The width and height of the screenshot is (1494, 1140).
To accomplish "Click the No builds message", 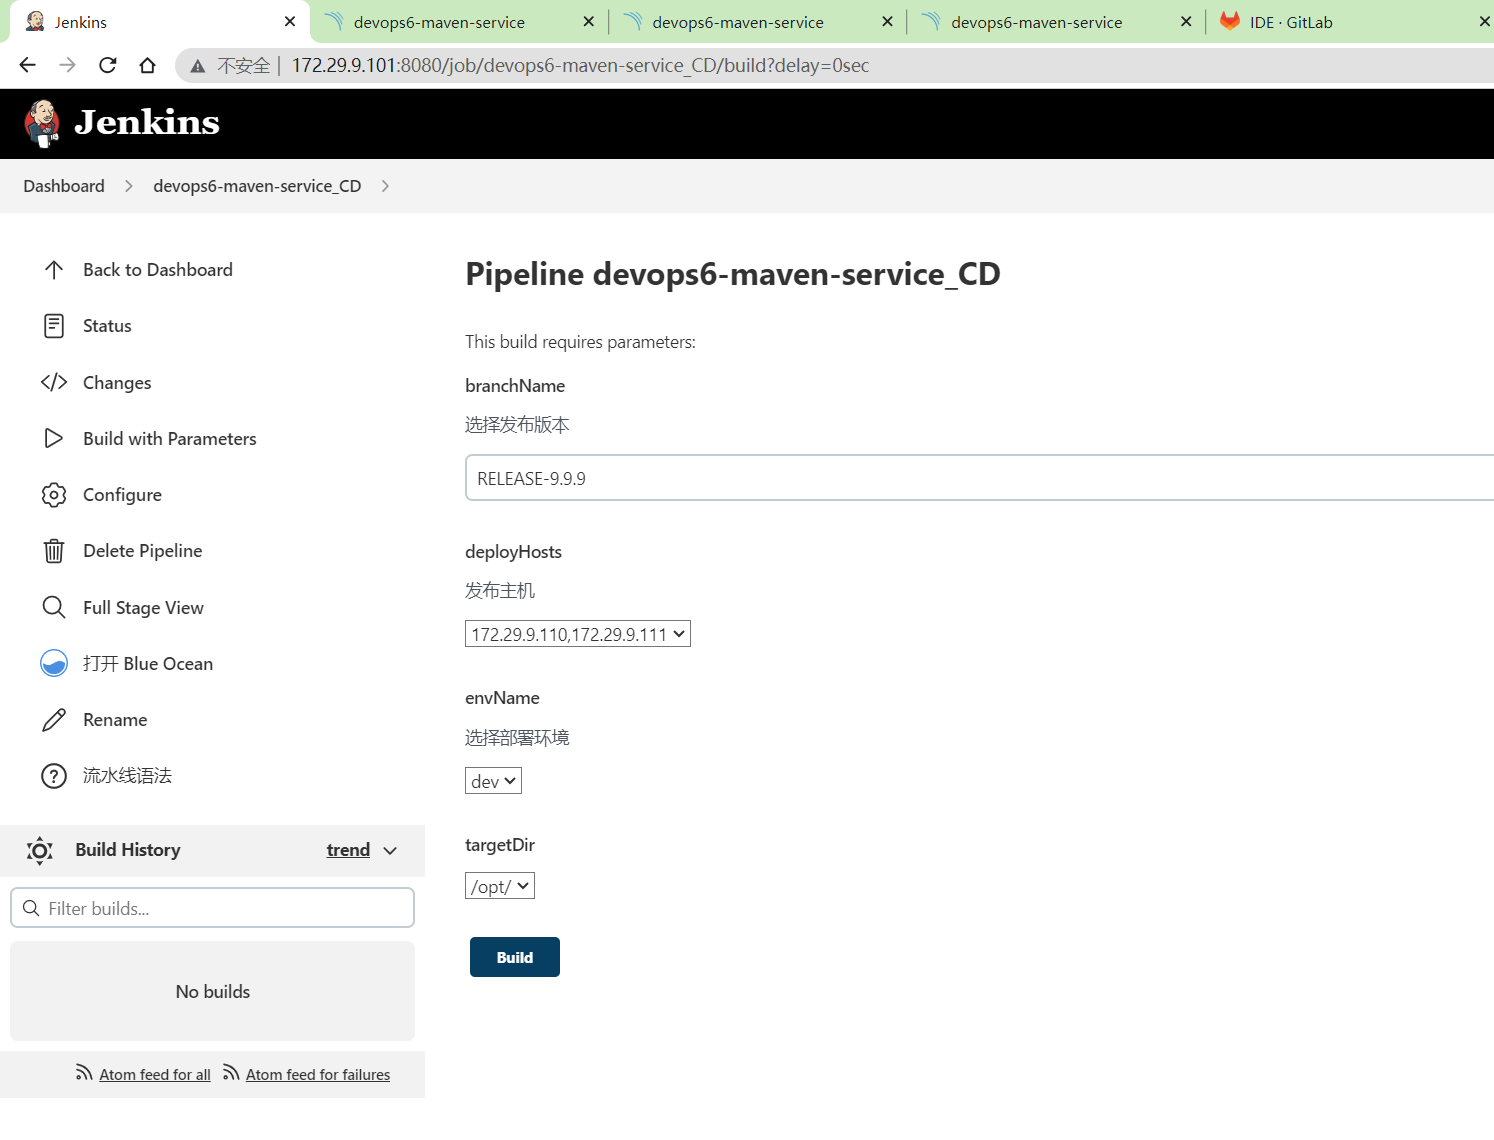I will click(213, 992).
